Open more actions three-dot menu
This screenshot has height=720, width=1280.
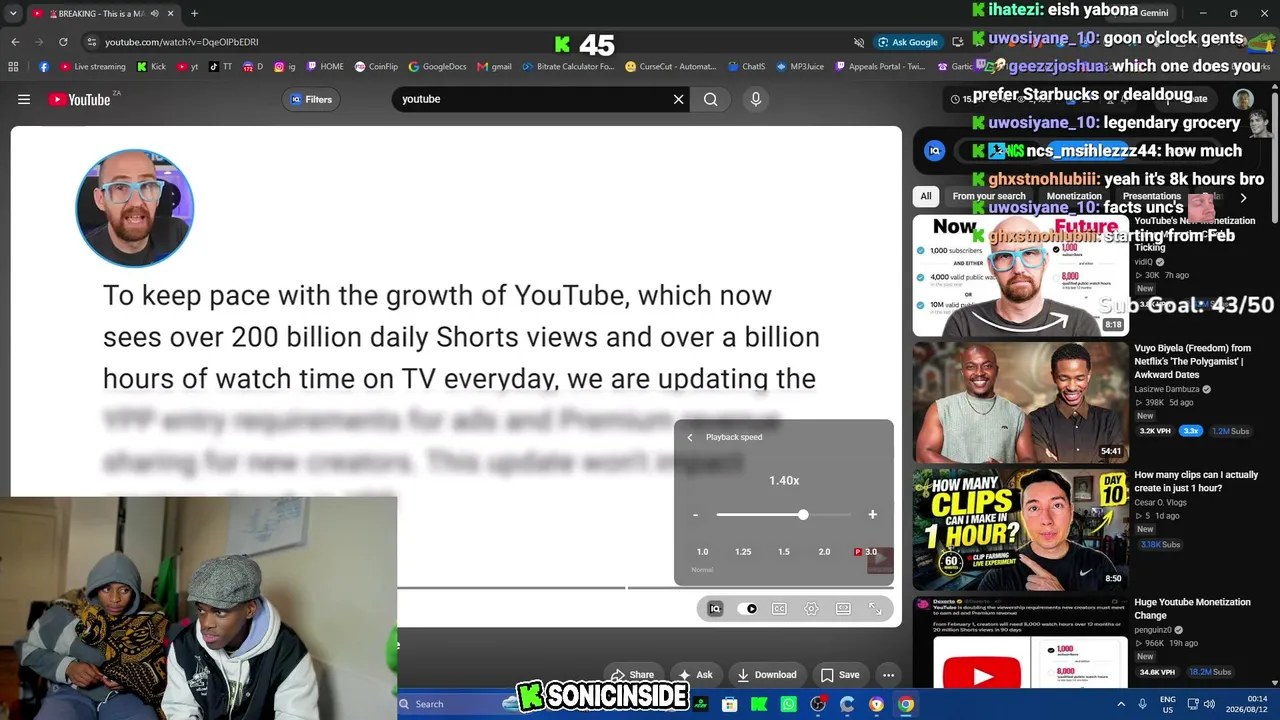(888, 675)
